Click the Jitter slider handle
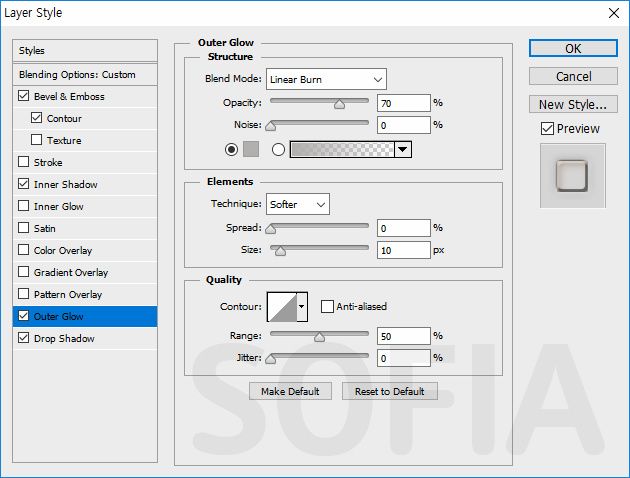630x478 pixels. [x=271, y=359]
